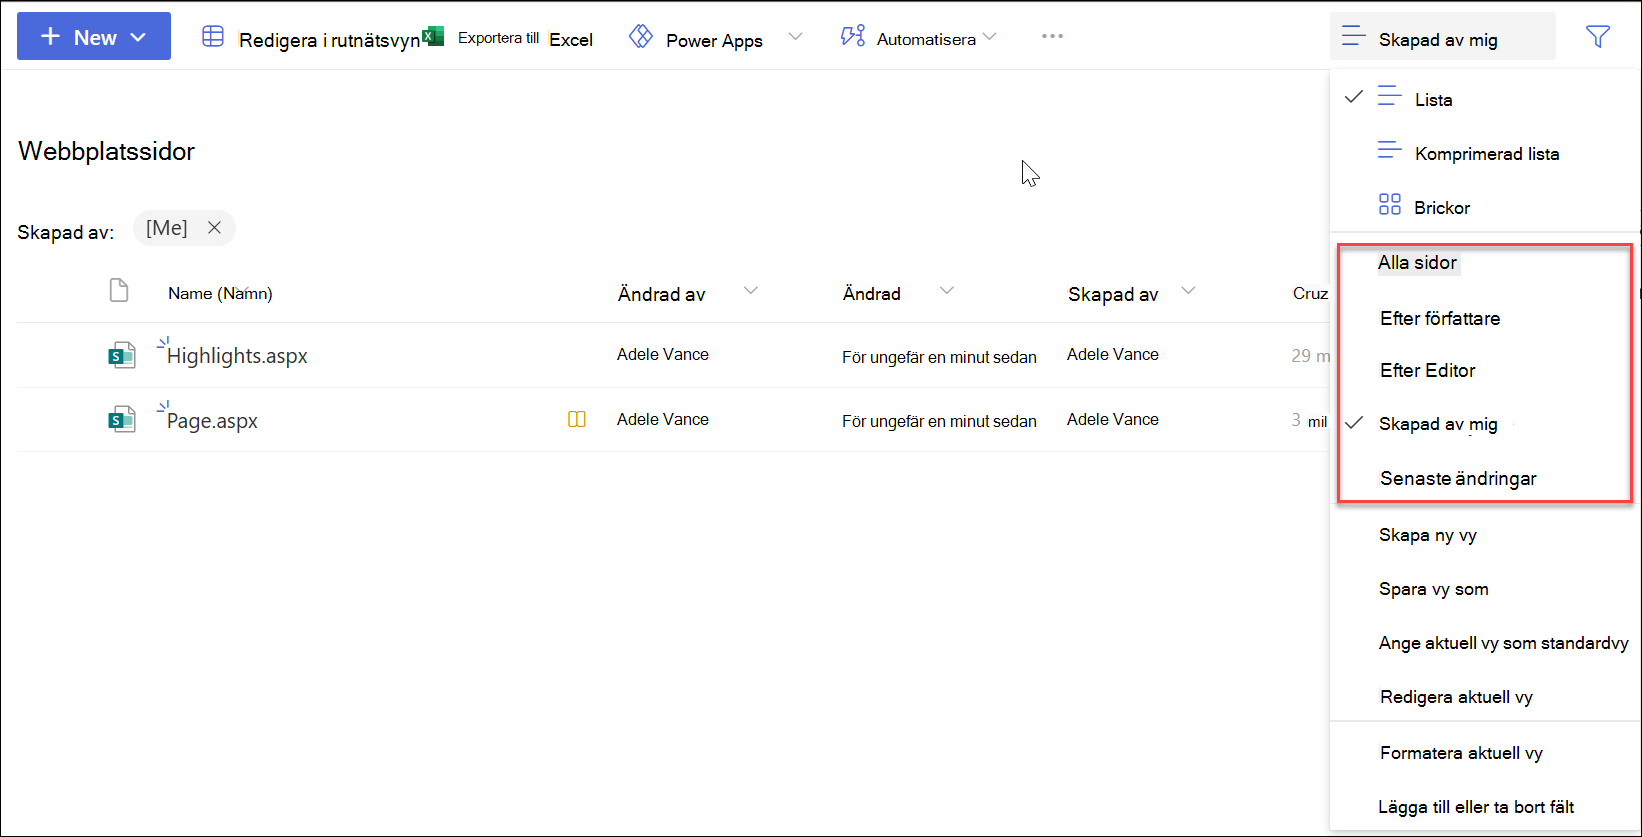
Task: Open Power Apps diamond icon
Action: pos(641,37)
